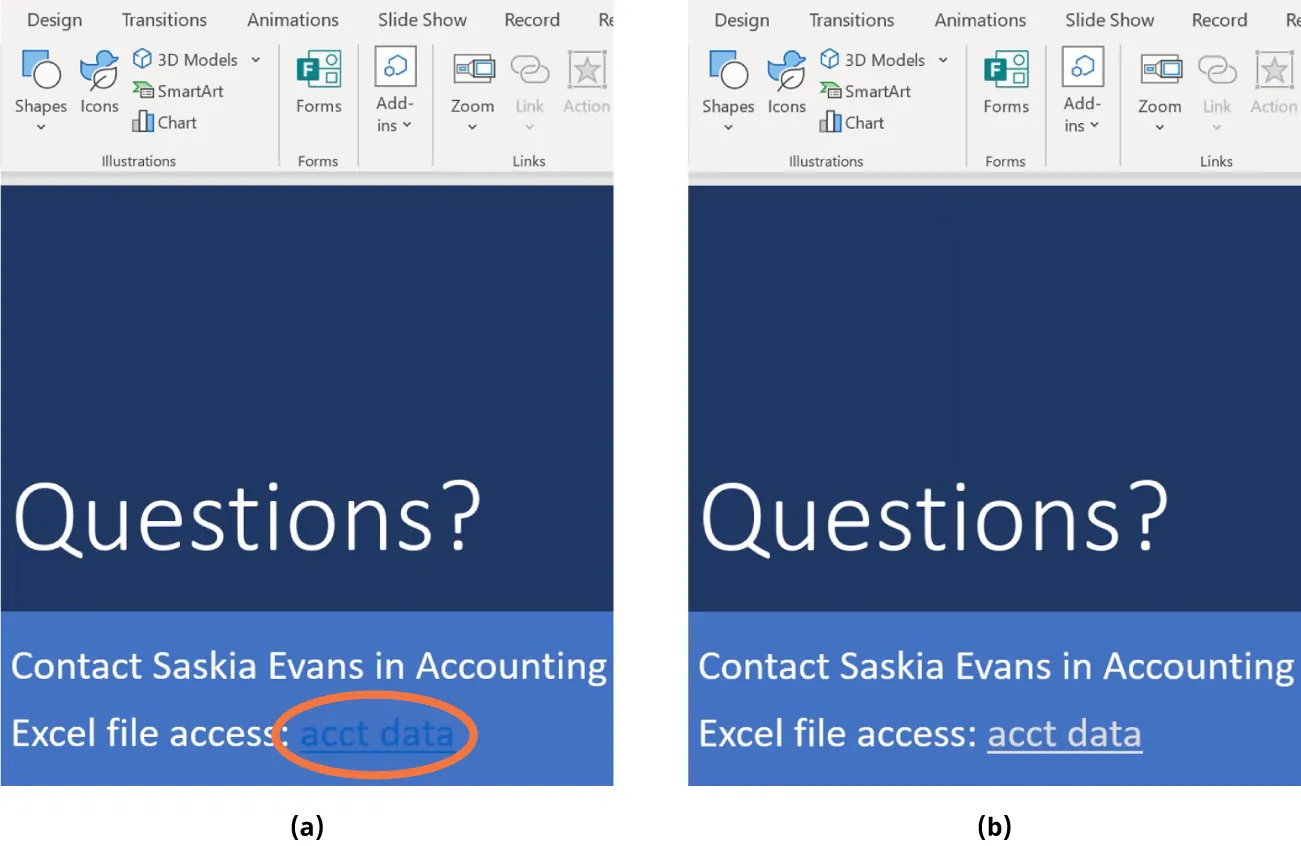This screenshot has width=1301, height=846.
Task: Select the Animations tab
Action: (x=293, y=19)
